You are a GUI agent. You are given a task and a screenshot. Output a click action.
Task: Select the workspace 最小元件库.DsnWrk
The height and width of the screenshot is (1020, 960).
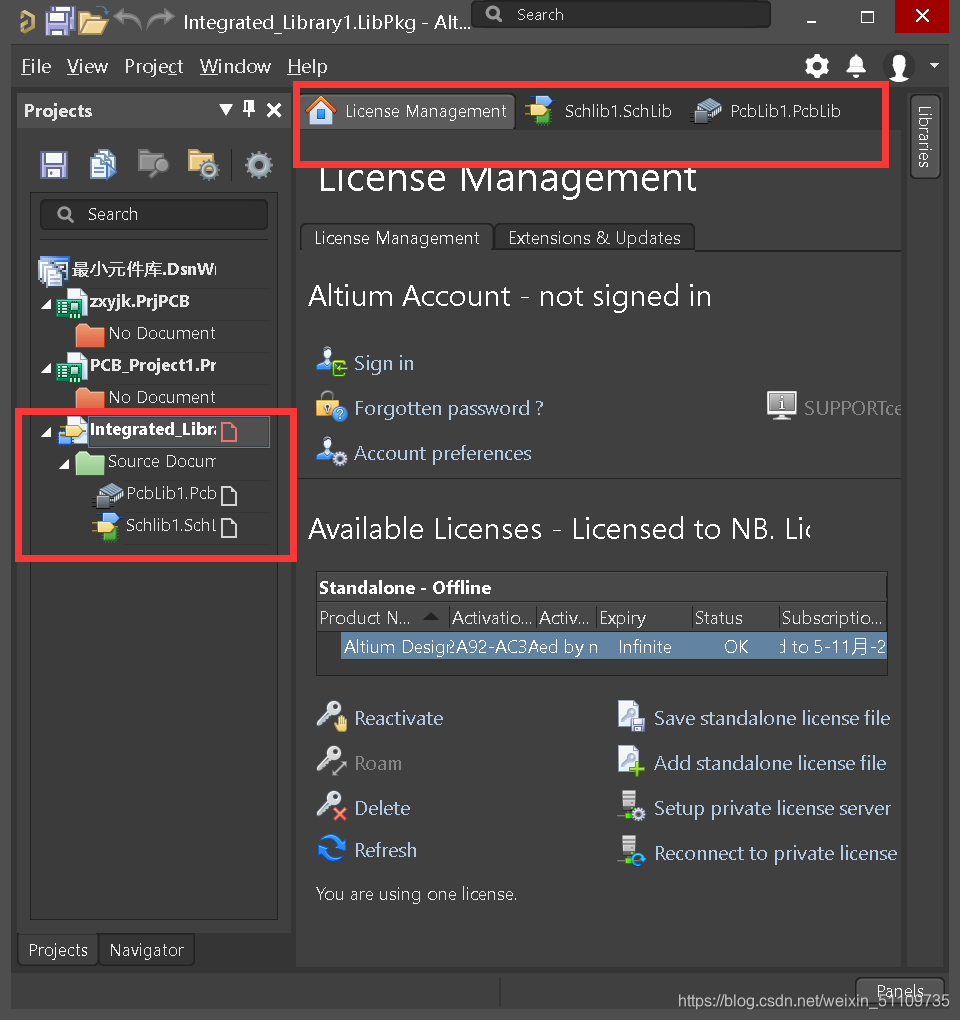coord(129,269)
